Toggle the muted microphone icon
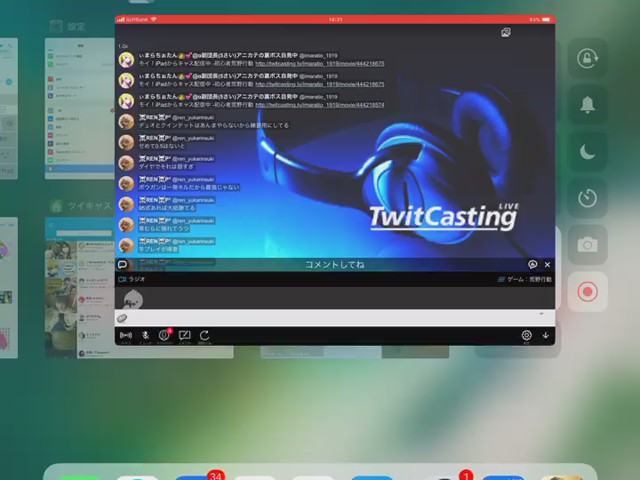 145,336
